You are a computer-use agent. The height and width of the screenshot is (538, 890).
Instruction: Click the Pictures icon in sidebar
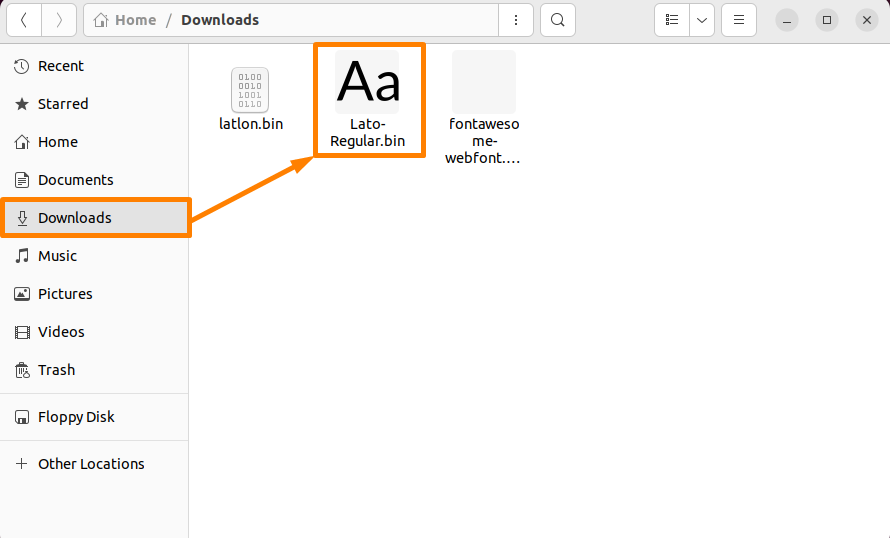[22, 294]
